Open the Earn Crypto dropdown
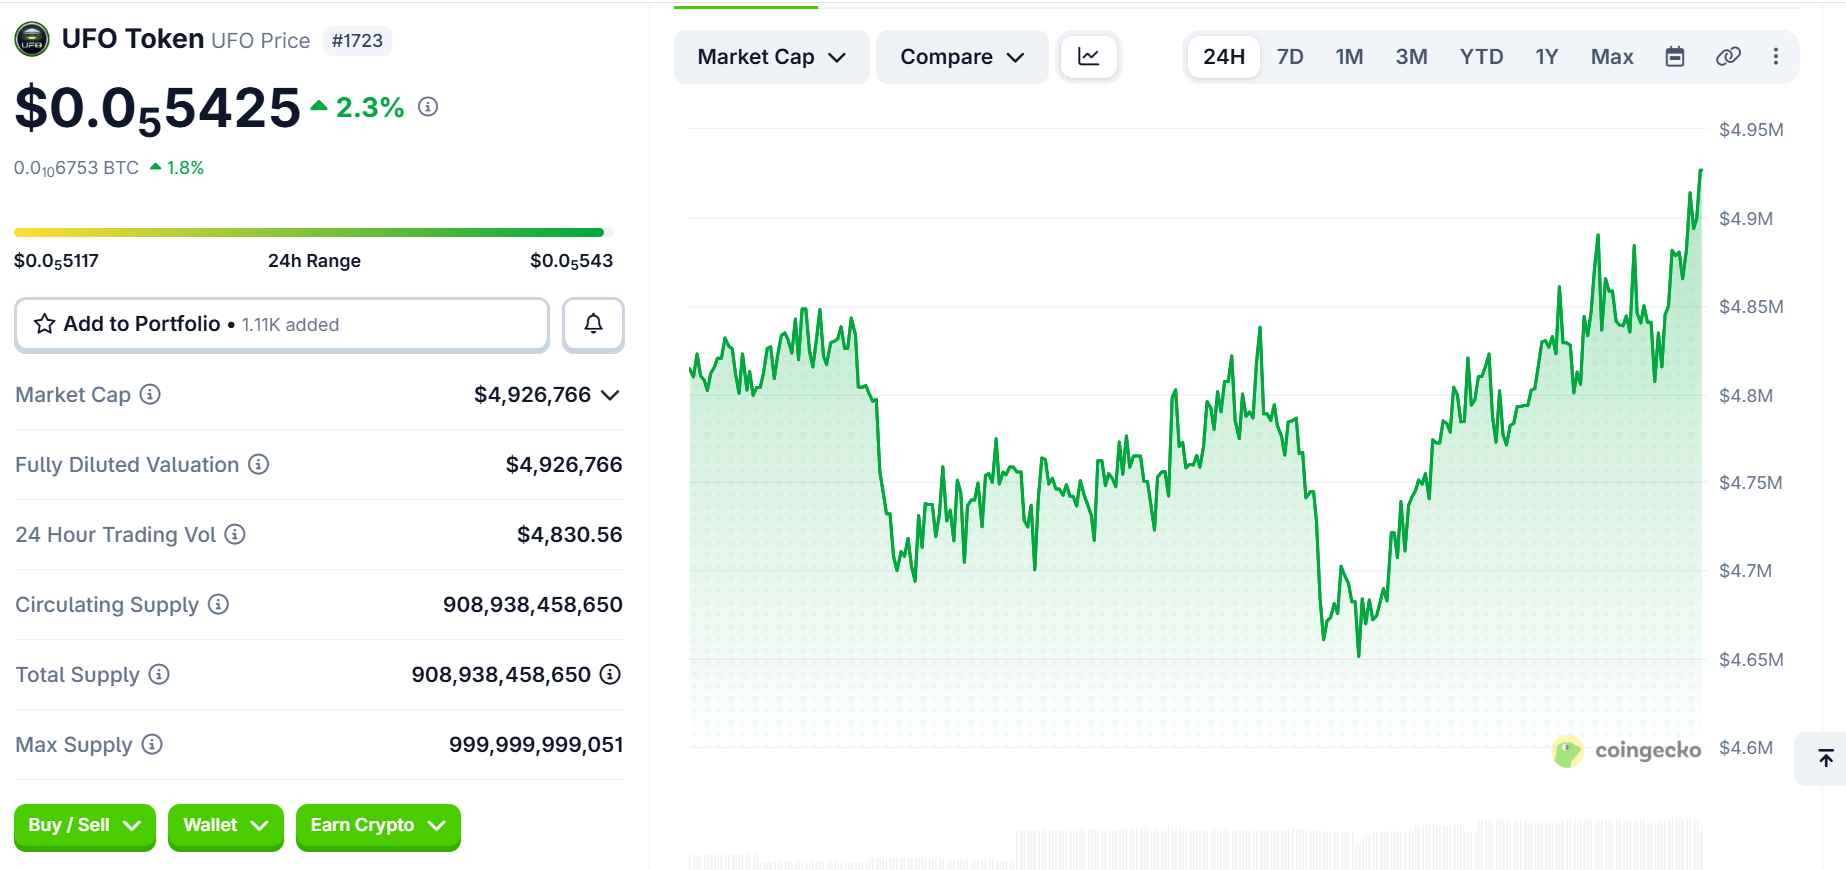Screen dimensions: 1846x870 tap(378, 826)
